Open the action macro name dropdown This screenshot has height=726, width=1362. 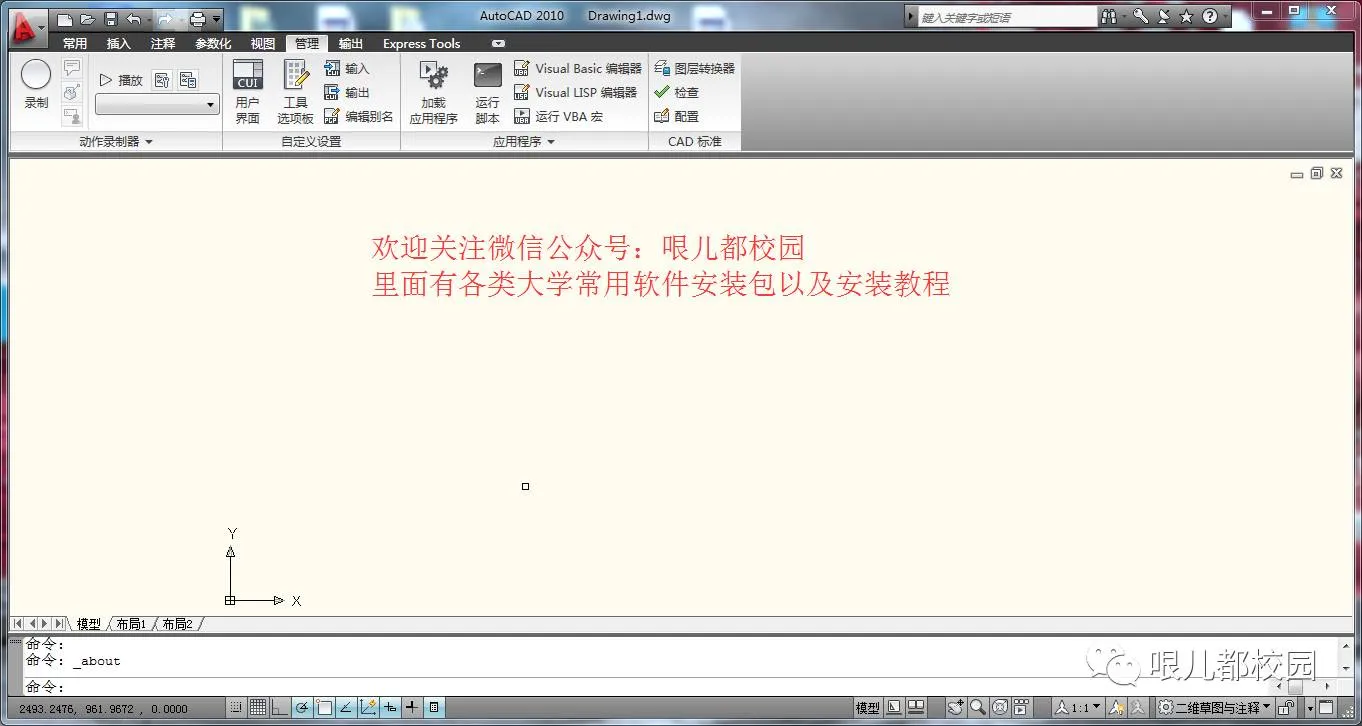pos(158,104)
